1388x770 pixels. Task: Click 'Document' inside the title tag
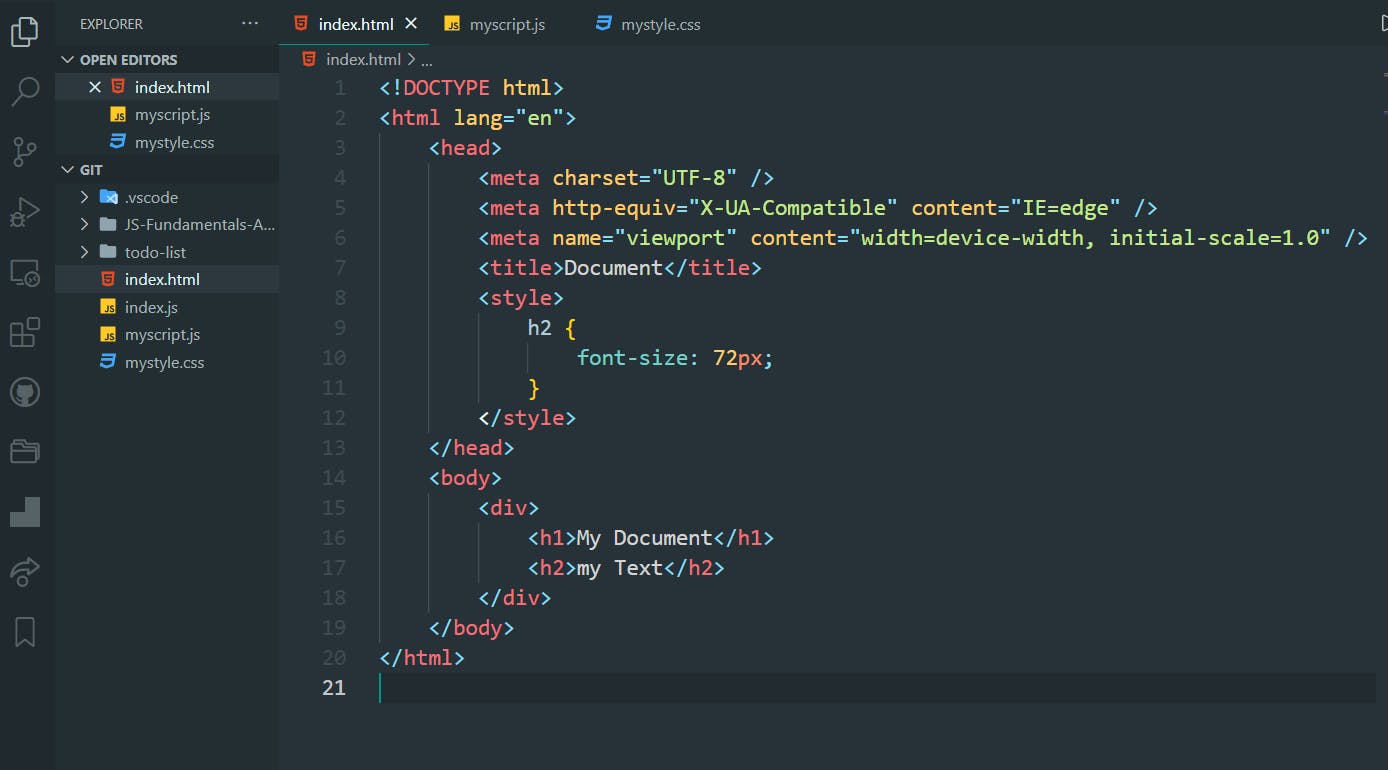tap(613, 268)
